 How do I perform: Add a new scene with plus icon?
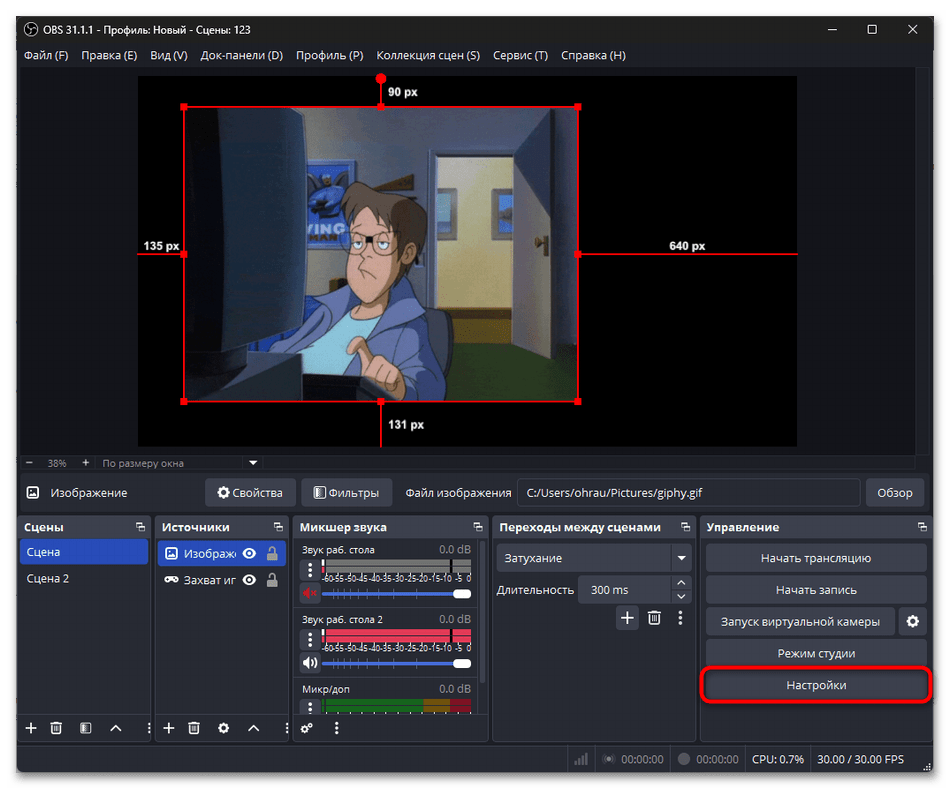[x=31, y=728]
